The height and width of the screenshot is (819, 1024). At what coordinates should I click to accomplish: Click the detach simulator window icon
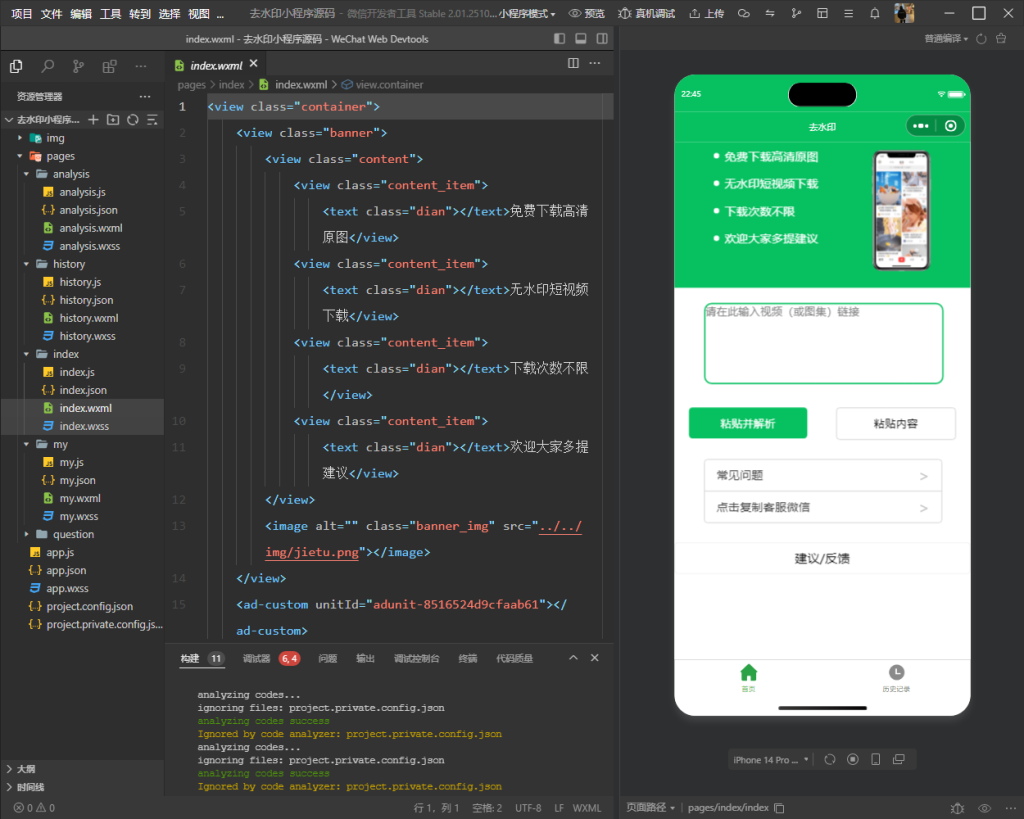pyautogui.click(x=899, y=760)
